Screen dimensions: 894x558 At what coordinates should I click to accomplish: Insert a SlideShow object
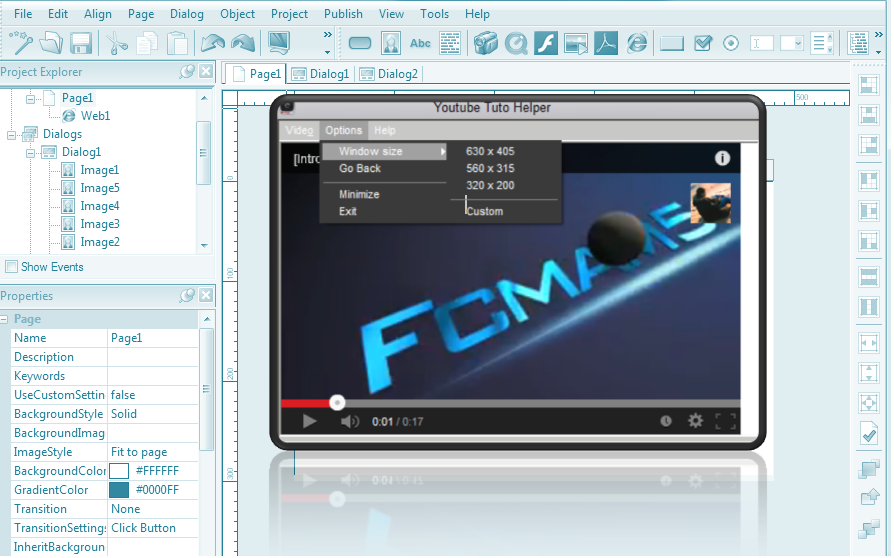(x=576, y=43)
